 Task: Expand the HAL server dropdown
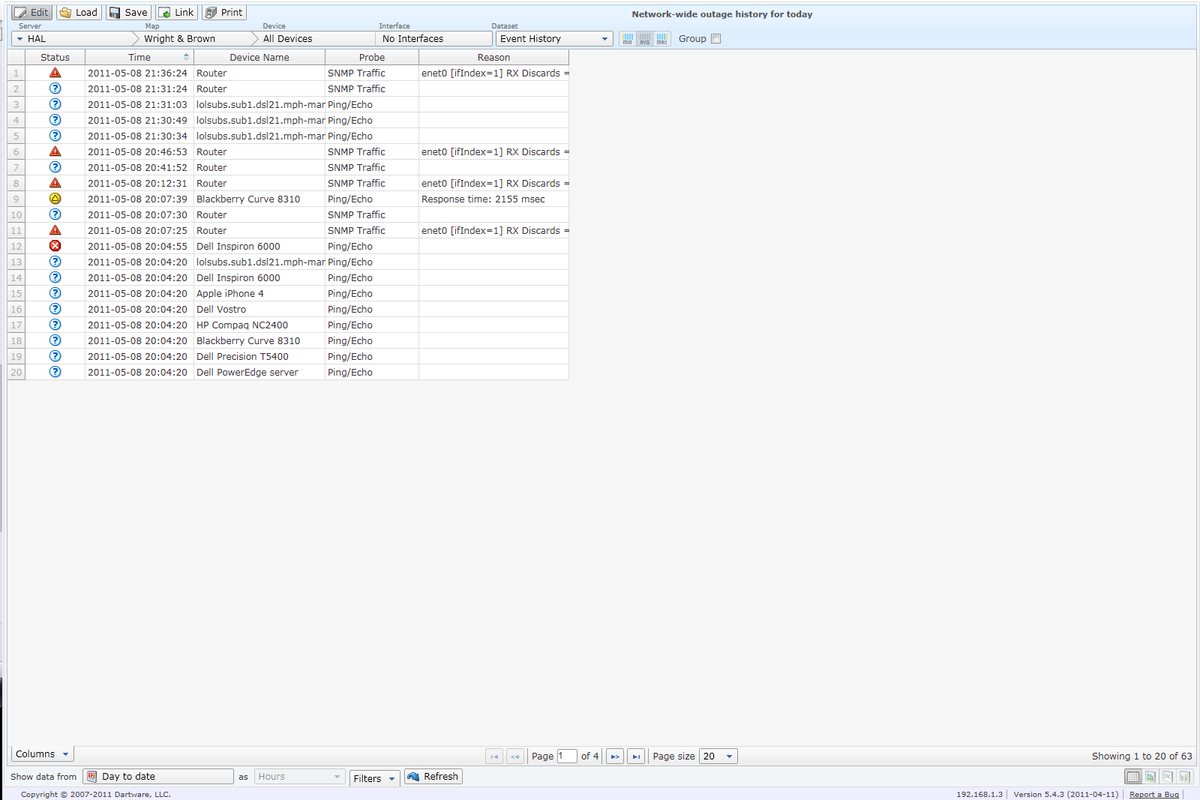(x=20, y=38)
